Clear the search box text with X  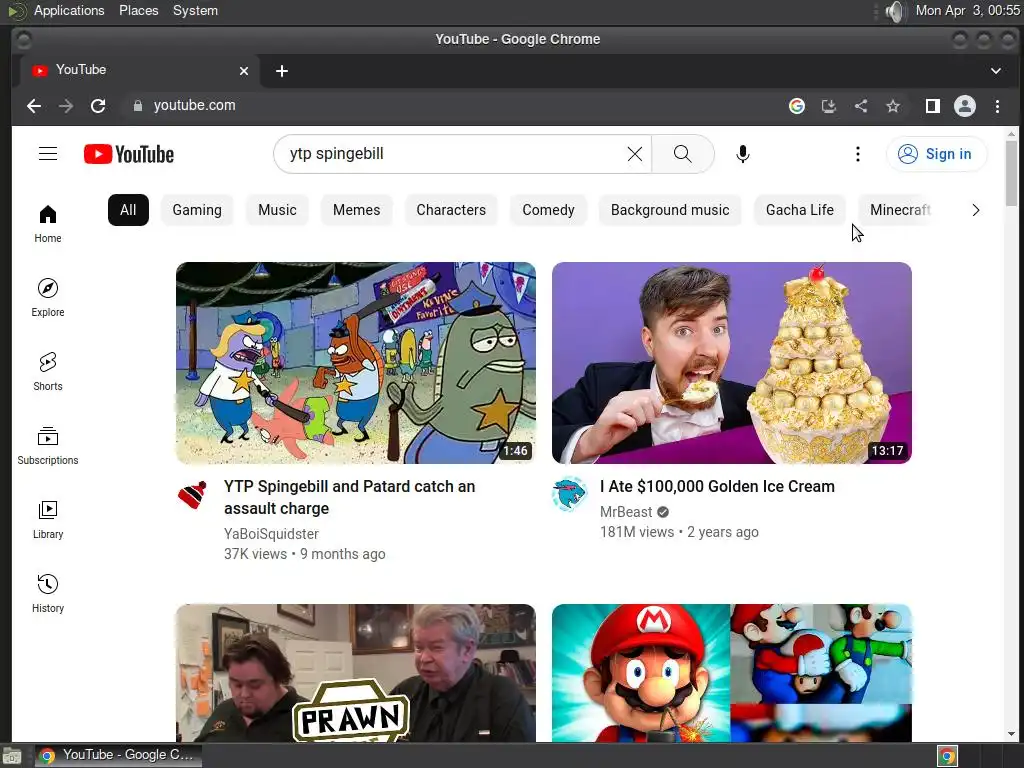point(634,154)
